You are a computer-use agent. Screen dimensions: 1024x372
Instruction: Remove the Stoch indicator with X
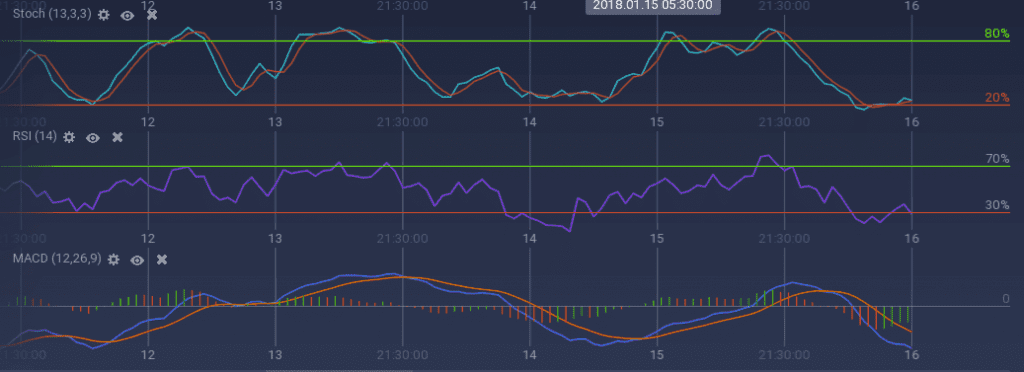click(152, 14)
